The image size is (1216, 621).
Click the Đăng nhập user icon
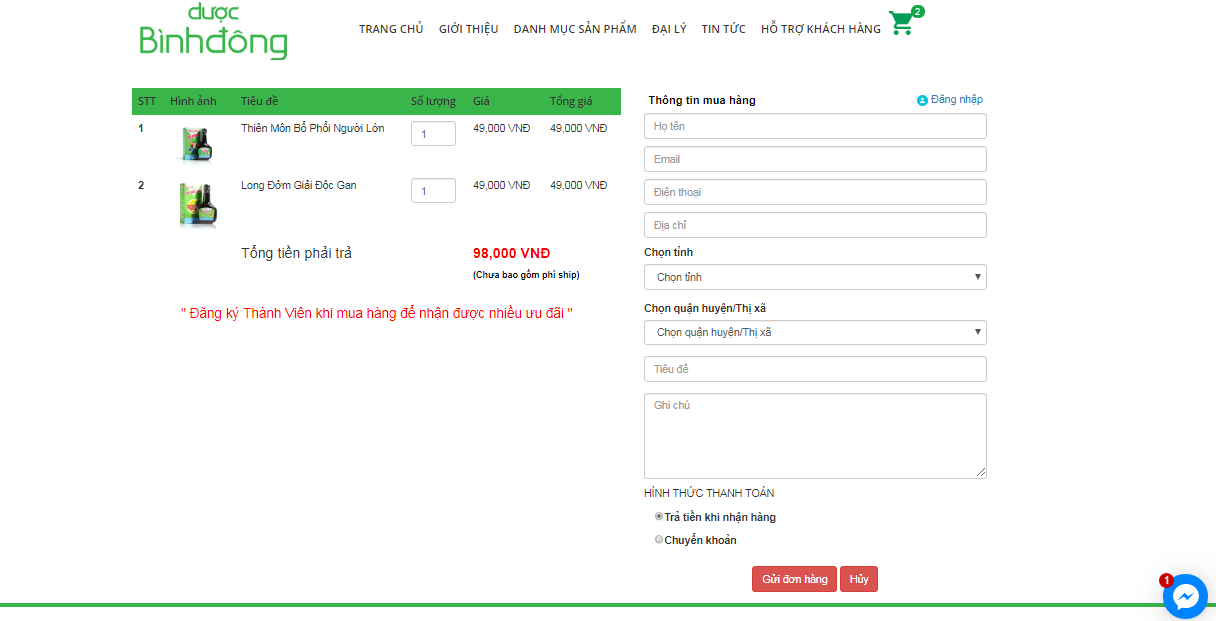tap(922, 101)
